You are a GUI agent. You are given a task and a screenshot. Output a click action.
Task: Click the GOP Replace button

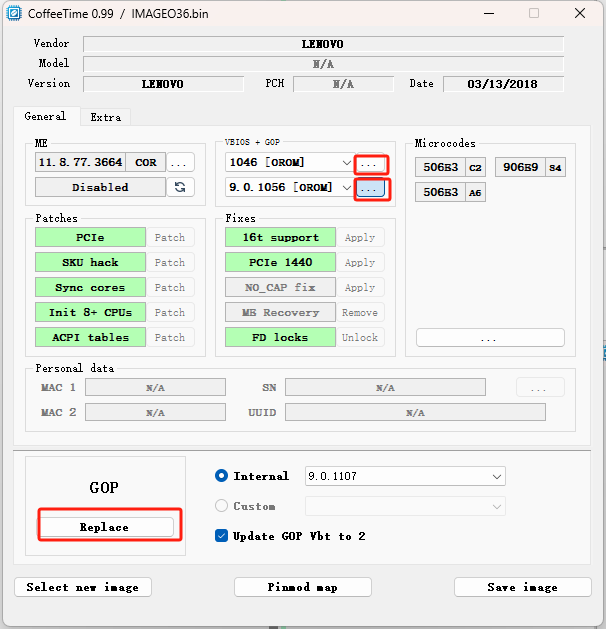pos(105,527)
